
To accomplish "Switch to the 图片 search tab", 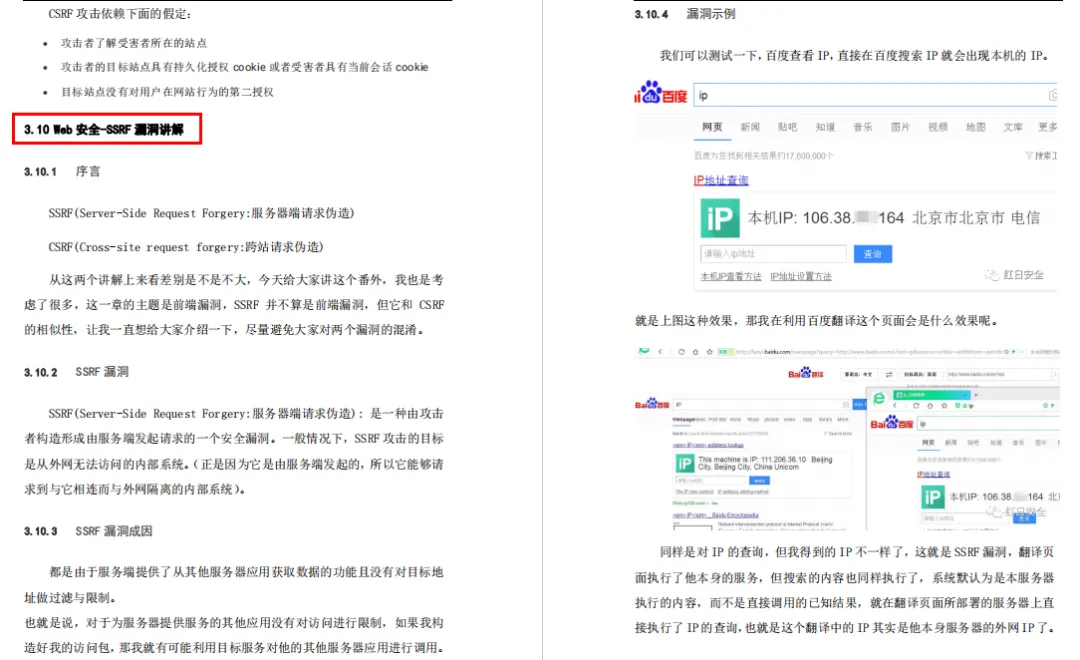I will [903, 127].
